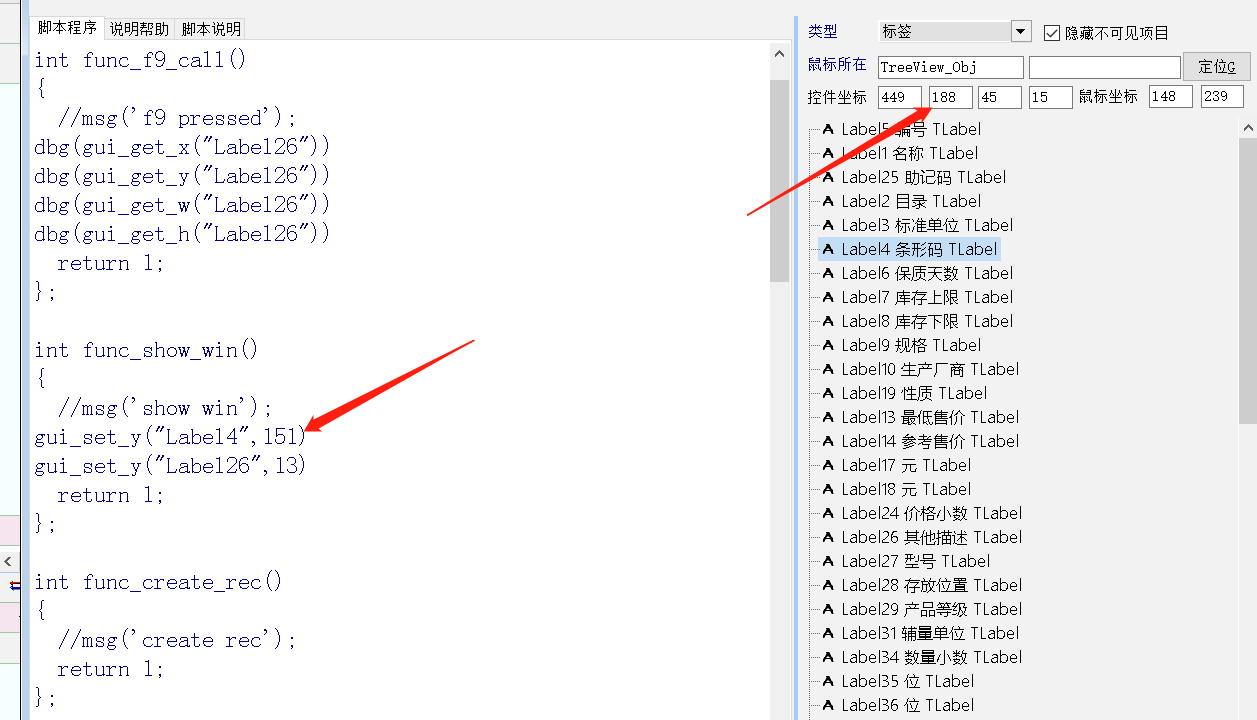1257x720 pixels.
Task: Select Label25 助记码 TLabel in the tree
Action: pyautogui.click(x=923, y=177)
